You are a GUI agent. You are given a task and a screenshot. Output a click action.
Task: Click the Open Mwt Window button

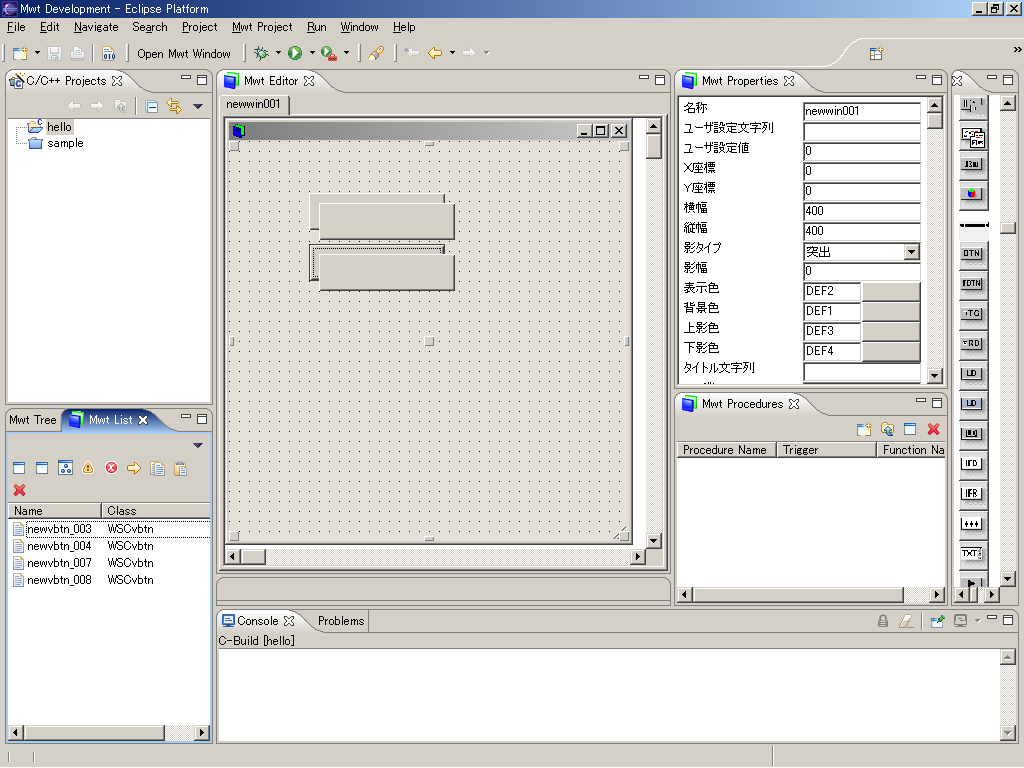[184, 54]
